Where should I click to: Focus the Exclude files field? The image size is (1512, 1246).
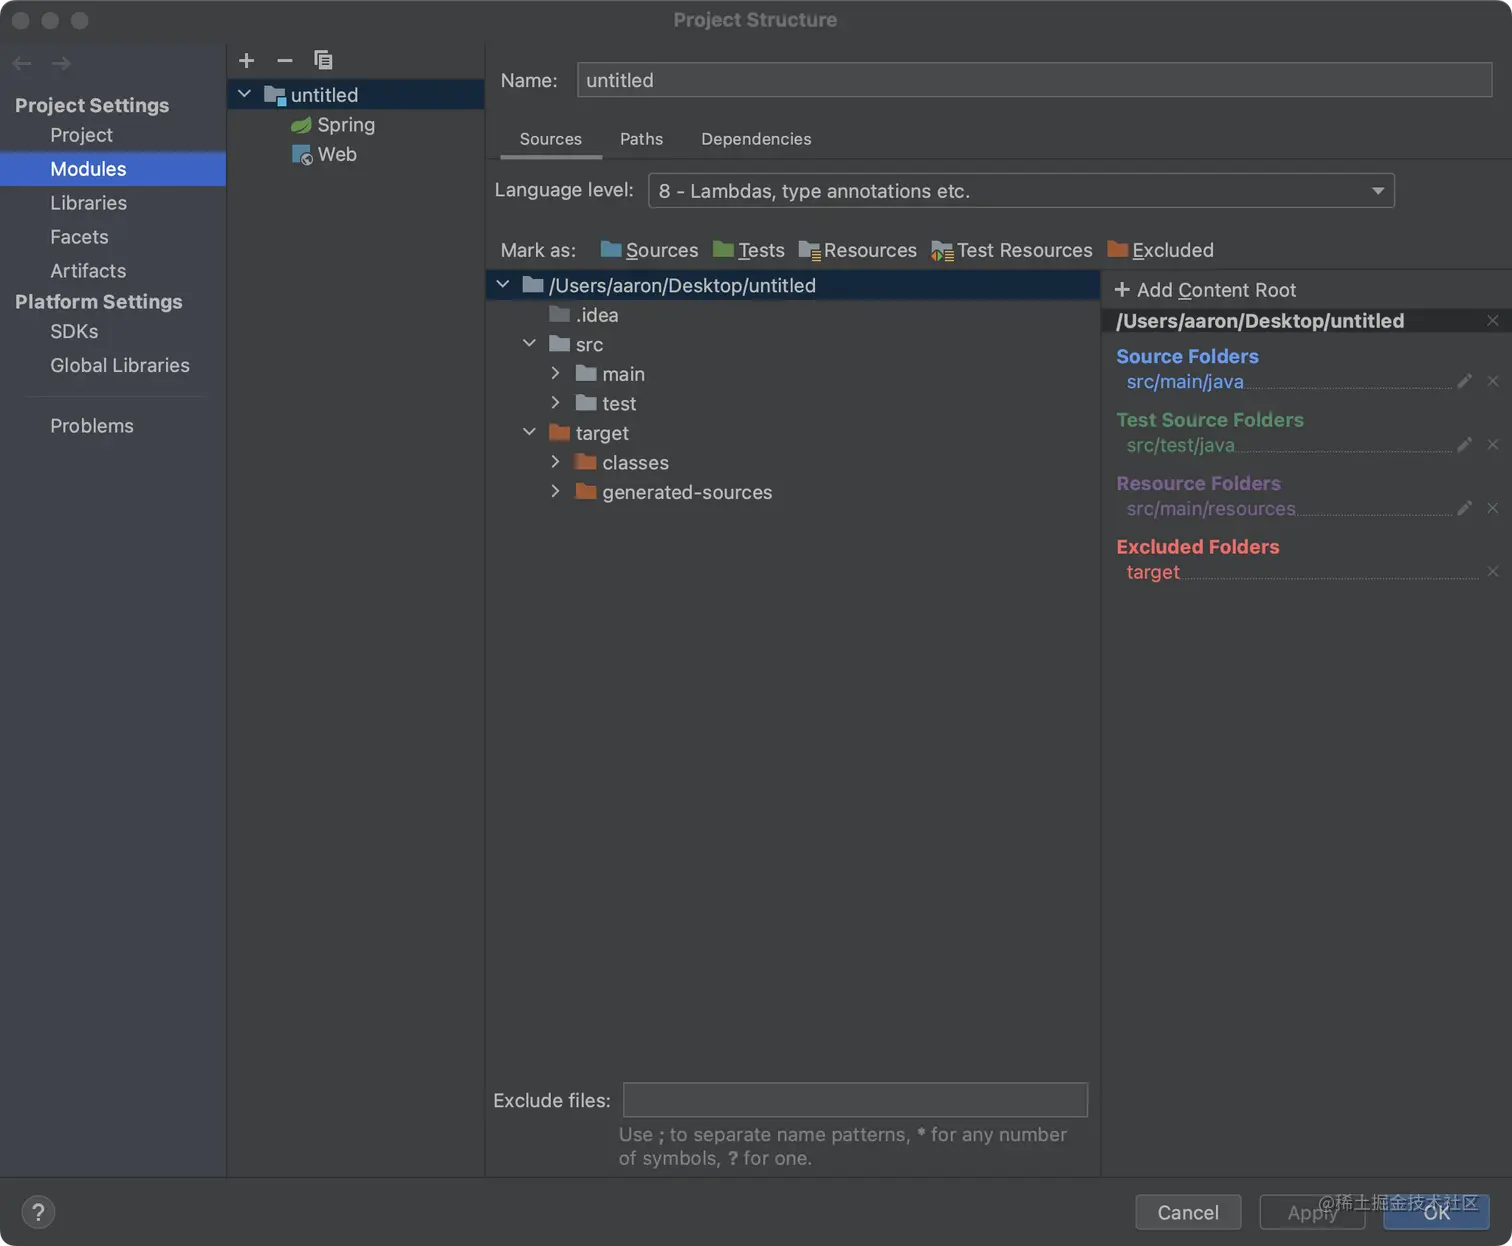tap(855, 1100)
